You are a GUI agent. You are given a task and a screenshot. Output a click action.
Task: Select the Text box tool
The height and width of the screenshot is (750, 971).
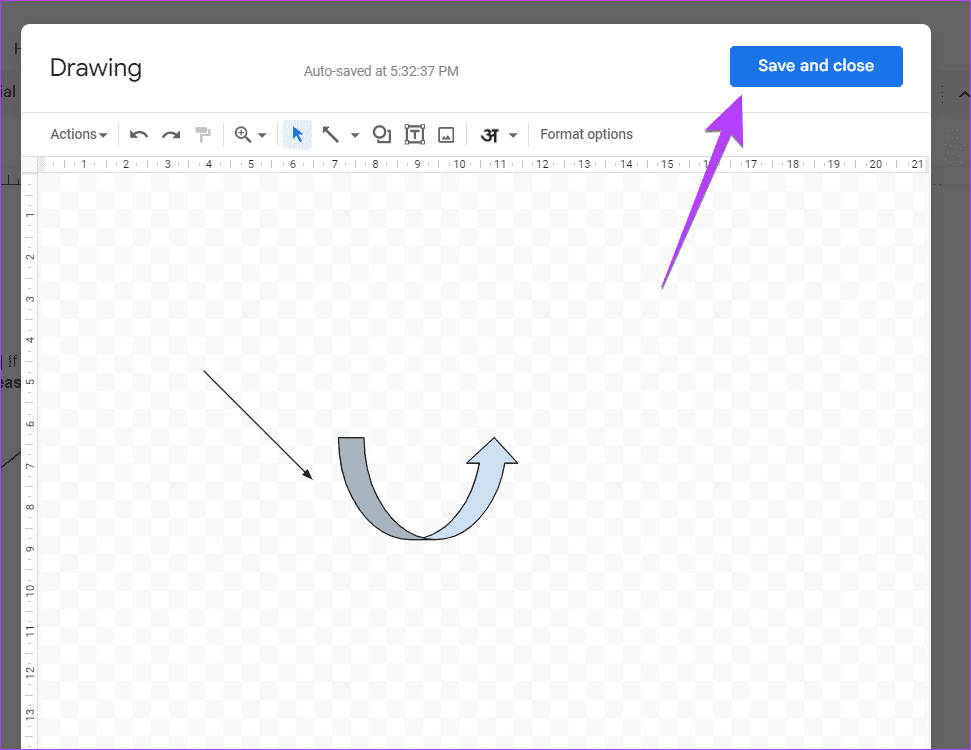point(414,134)
